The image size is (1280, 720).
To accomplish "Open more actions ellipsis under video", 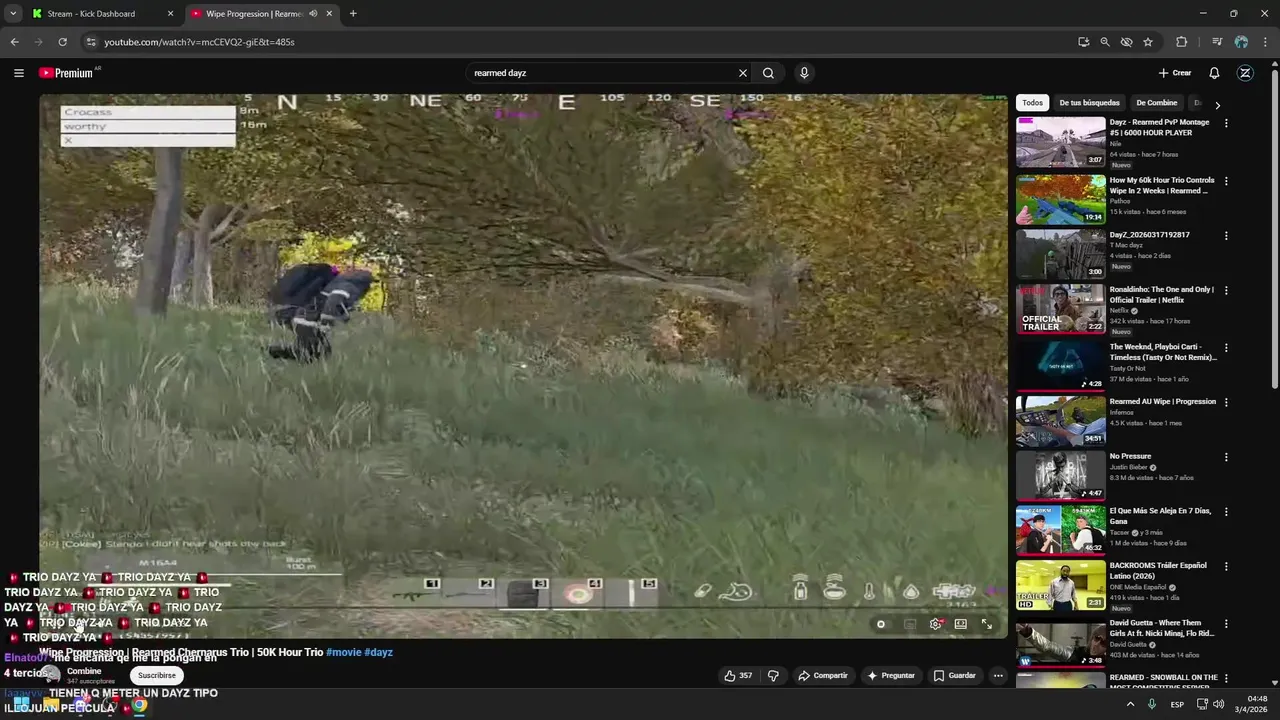I will [998, 676].
